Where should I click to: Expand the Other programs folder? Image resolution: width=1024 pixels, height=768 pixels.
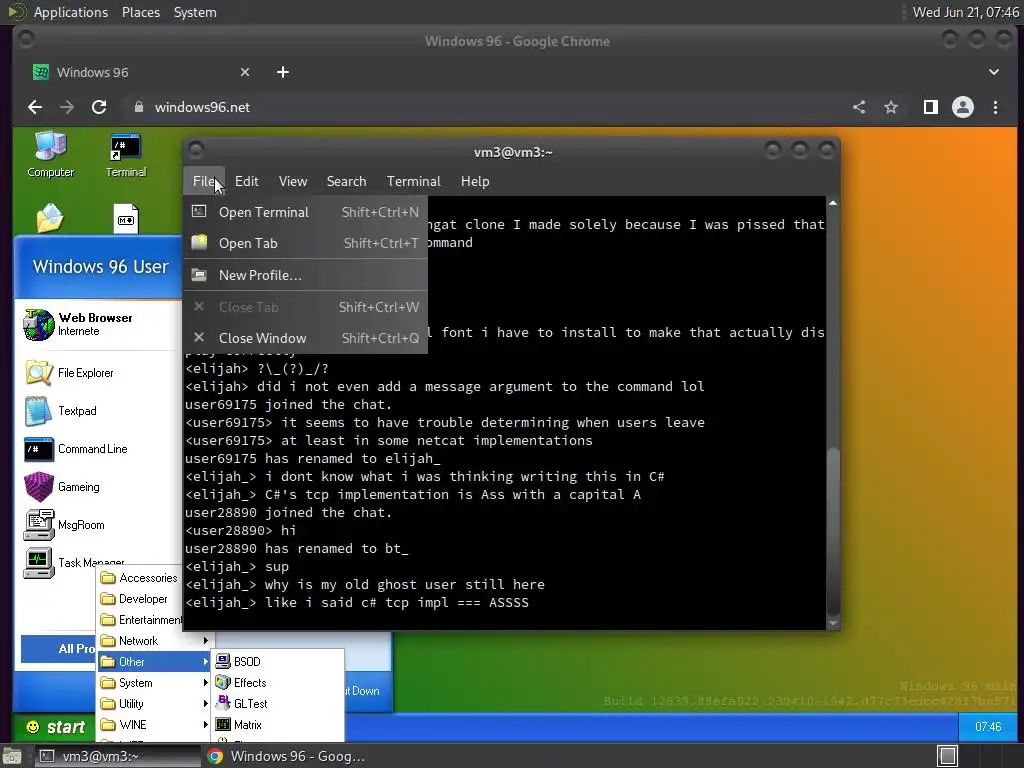155,662
